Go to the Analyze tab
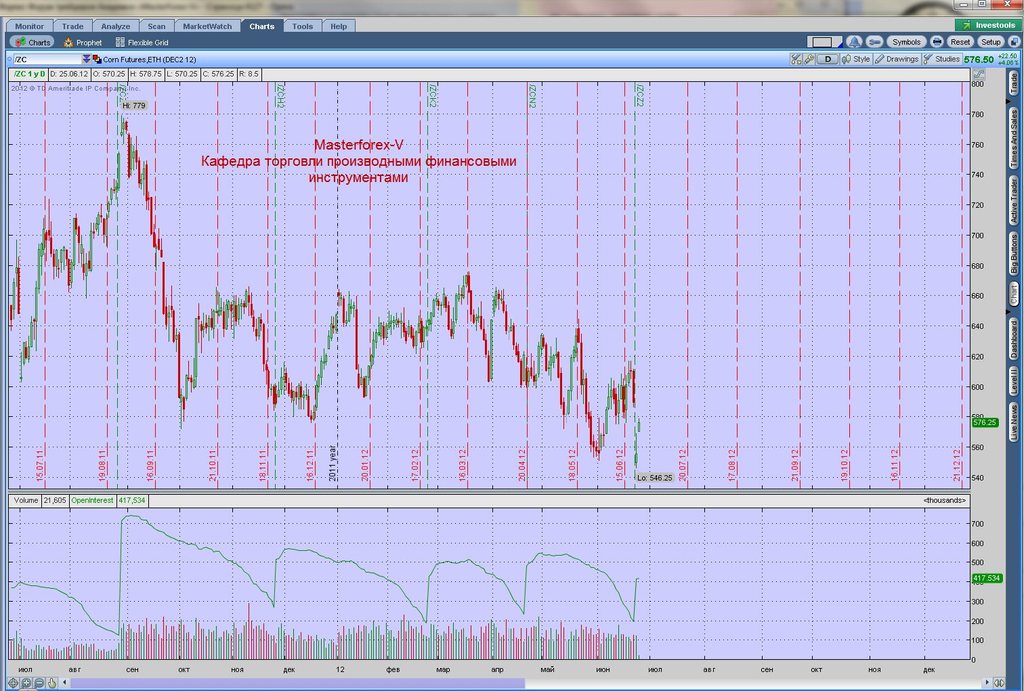1024x691 pixels. [116, 26]
